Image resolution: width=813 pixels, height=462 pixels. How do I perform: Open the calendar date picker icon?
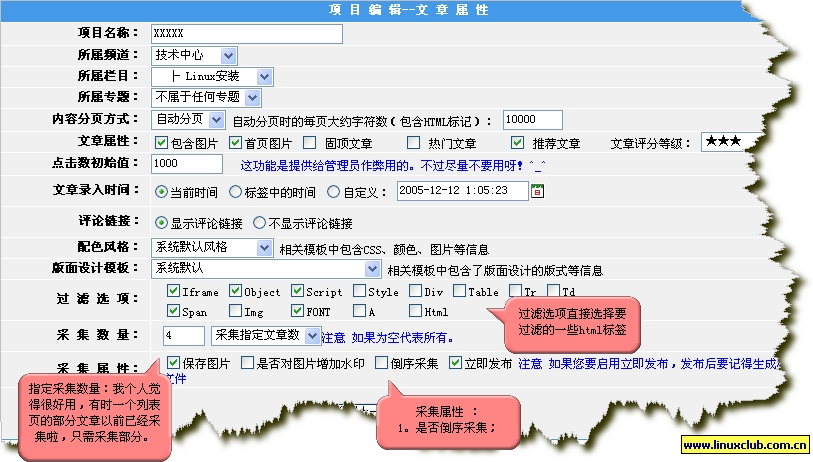click(x=537, y=191)
